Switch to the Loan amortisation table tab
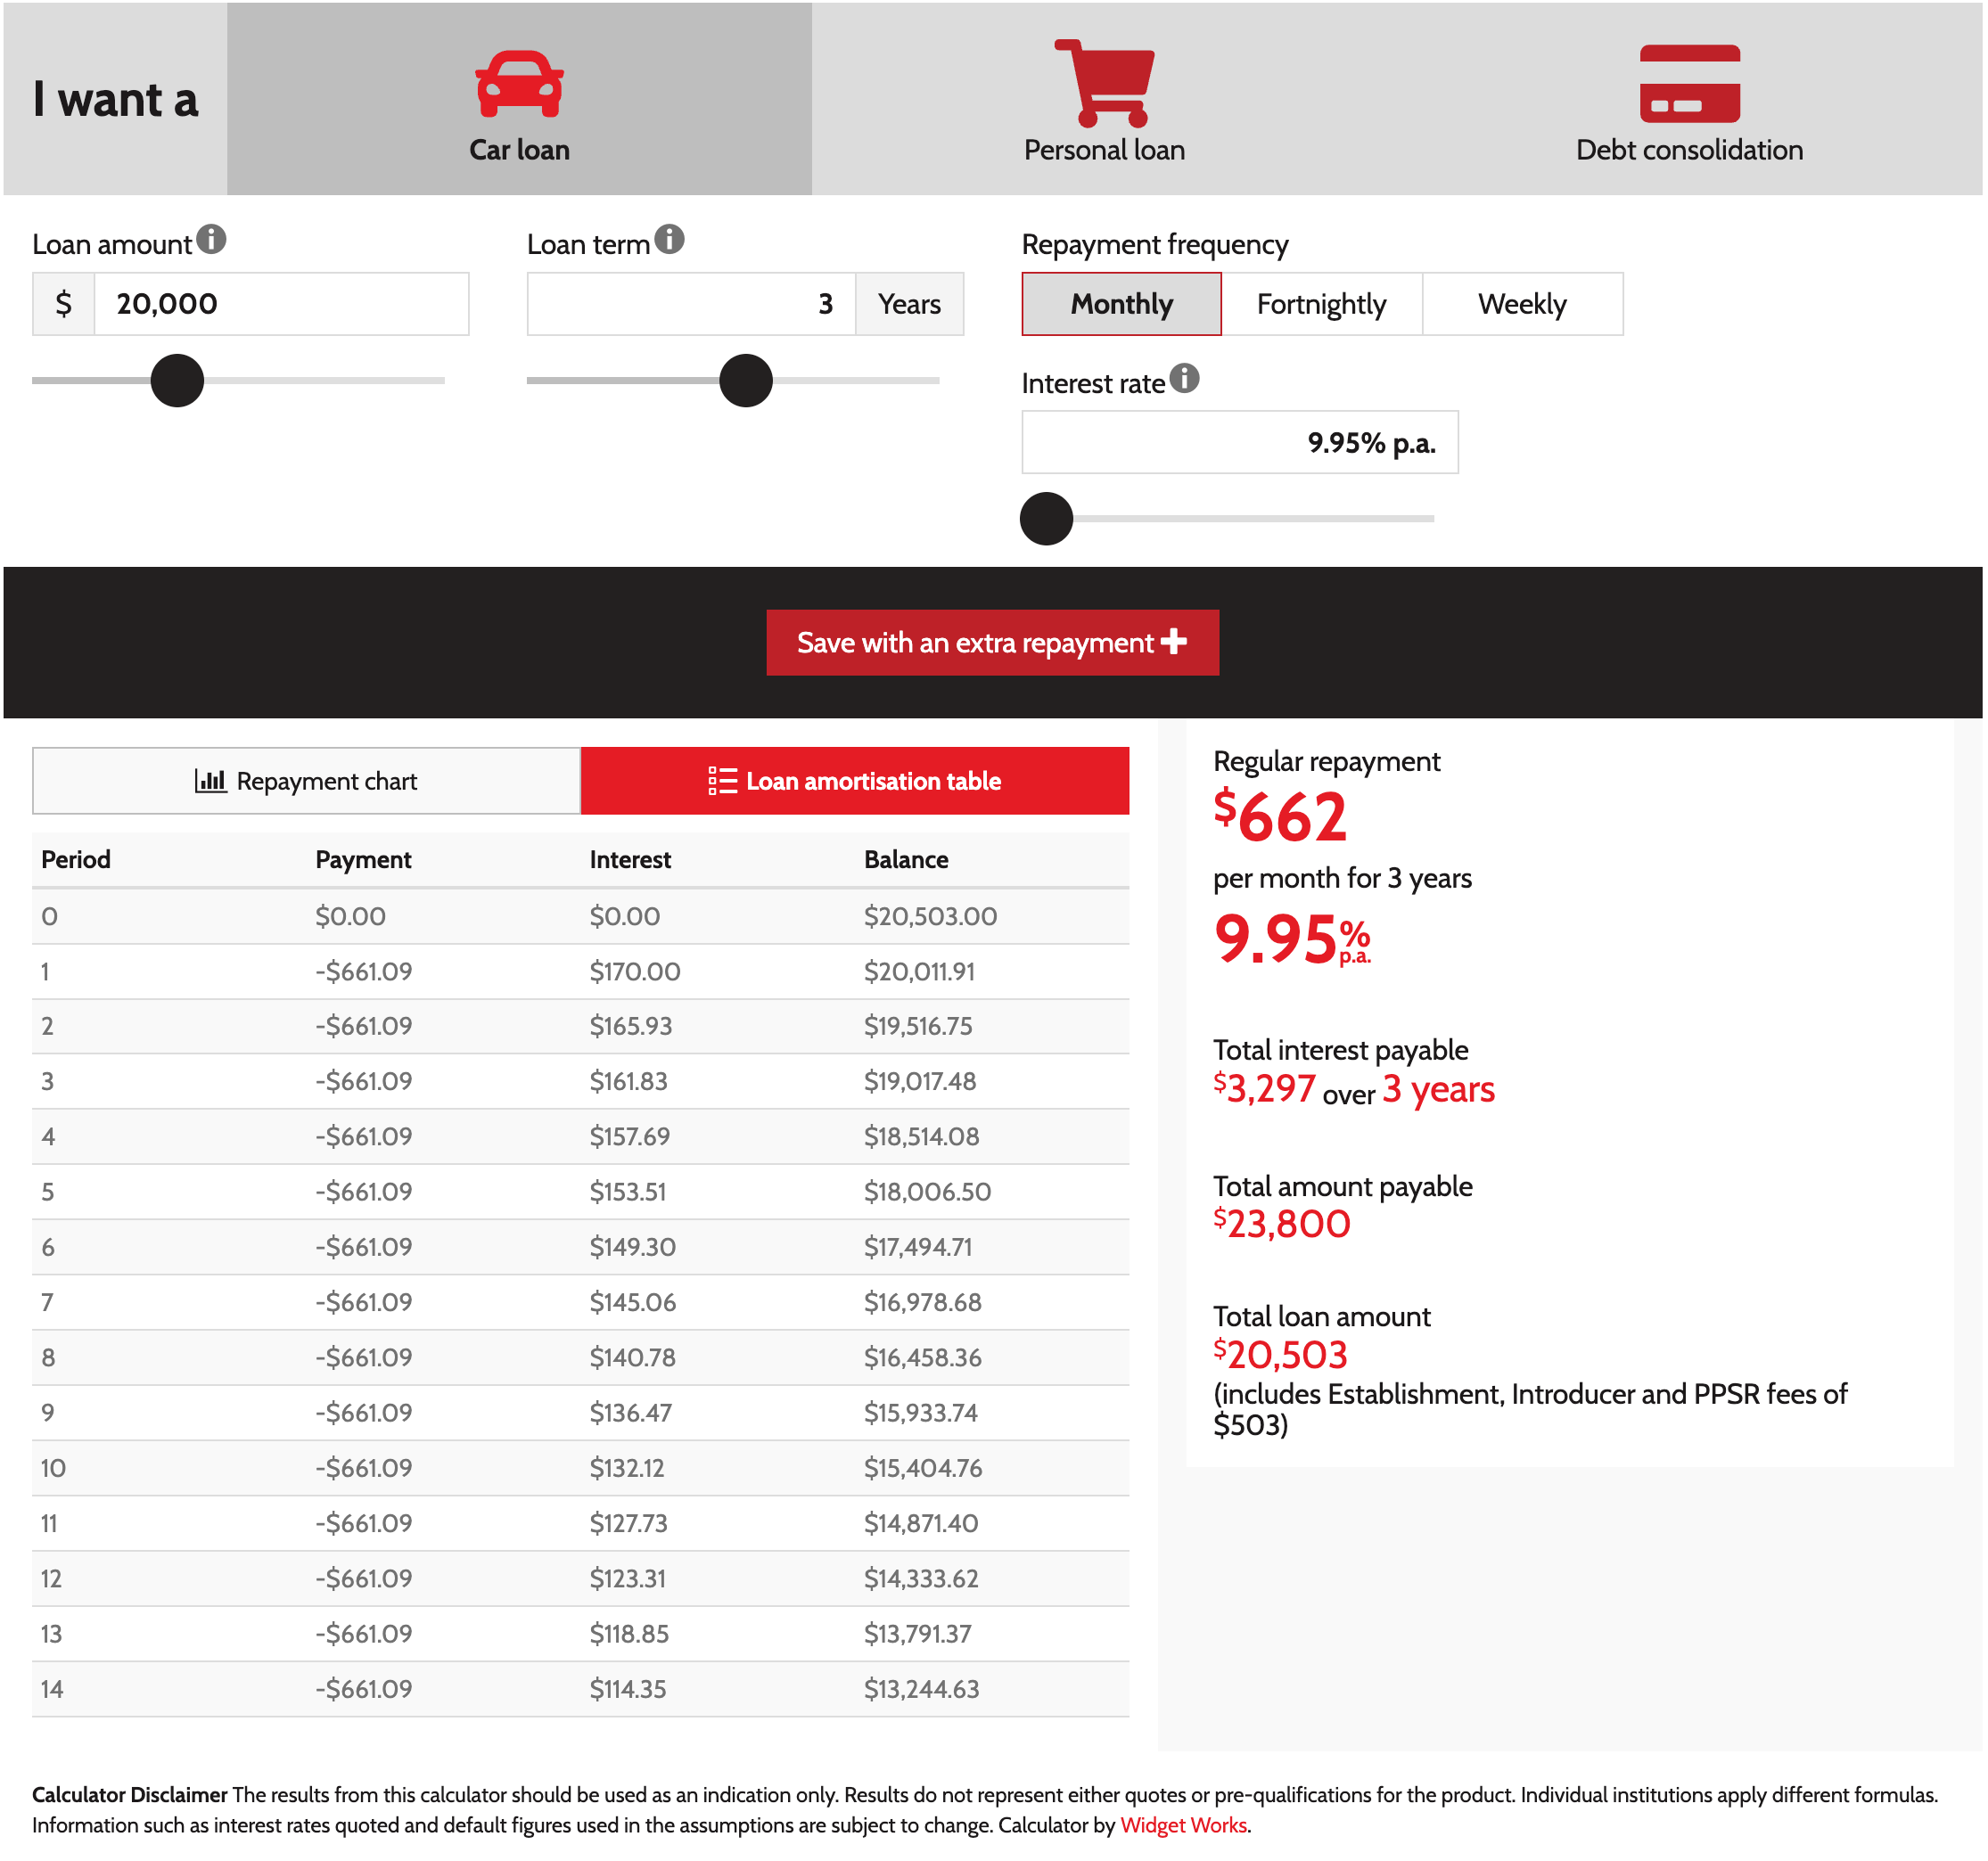Viewport: 1988px width, 1861px height. tap(855, 781)
